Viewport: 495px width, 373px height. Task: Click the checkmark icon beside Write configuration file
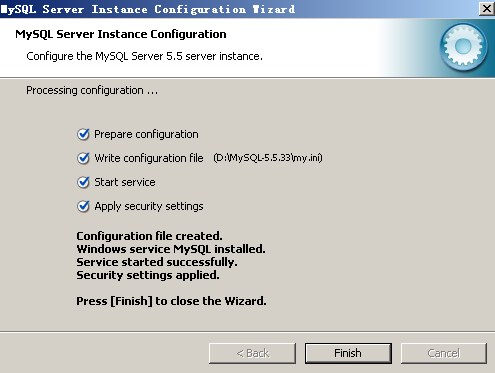83,158
